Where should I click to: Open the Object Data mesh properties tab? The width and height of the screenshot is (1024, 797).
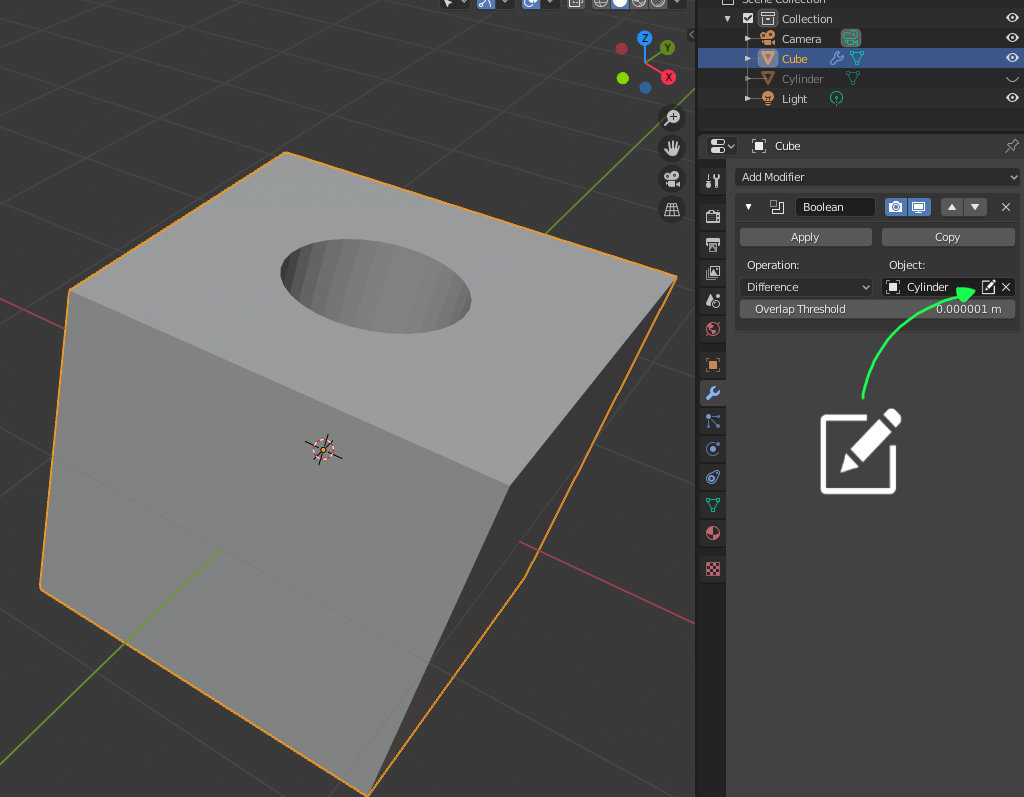(712, 505)
